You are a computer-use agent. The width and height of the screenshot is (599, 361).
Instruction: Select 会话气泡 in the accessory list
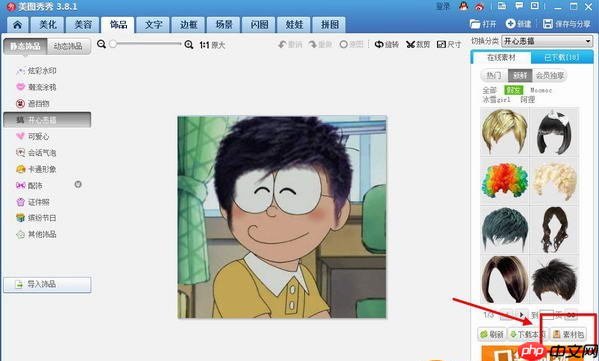click(x=36, y=153)
